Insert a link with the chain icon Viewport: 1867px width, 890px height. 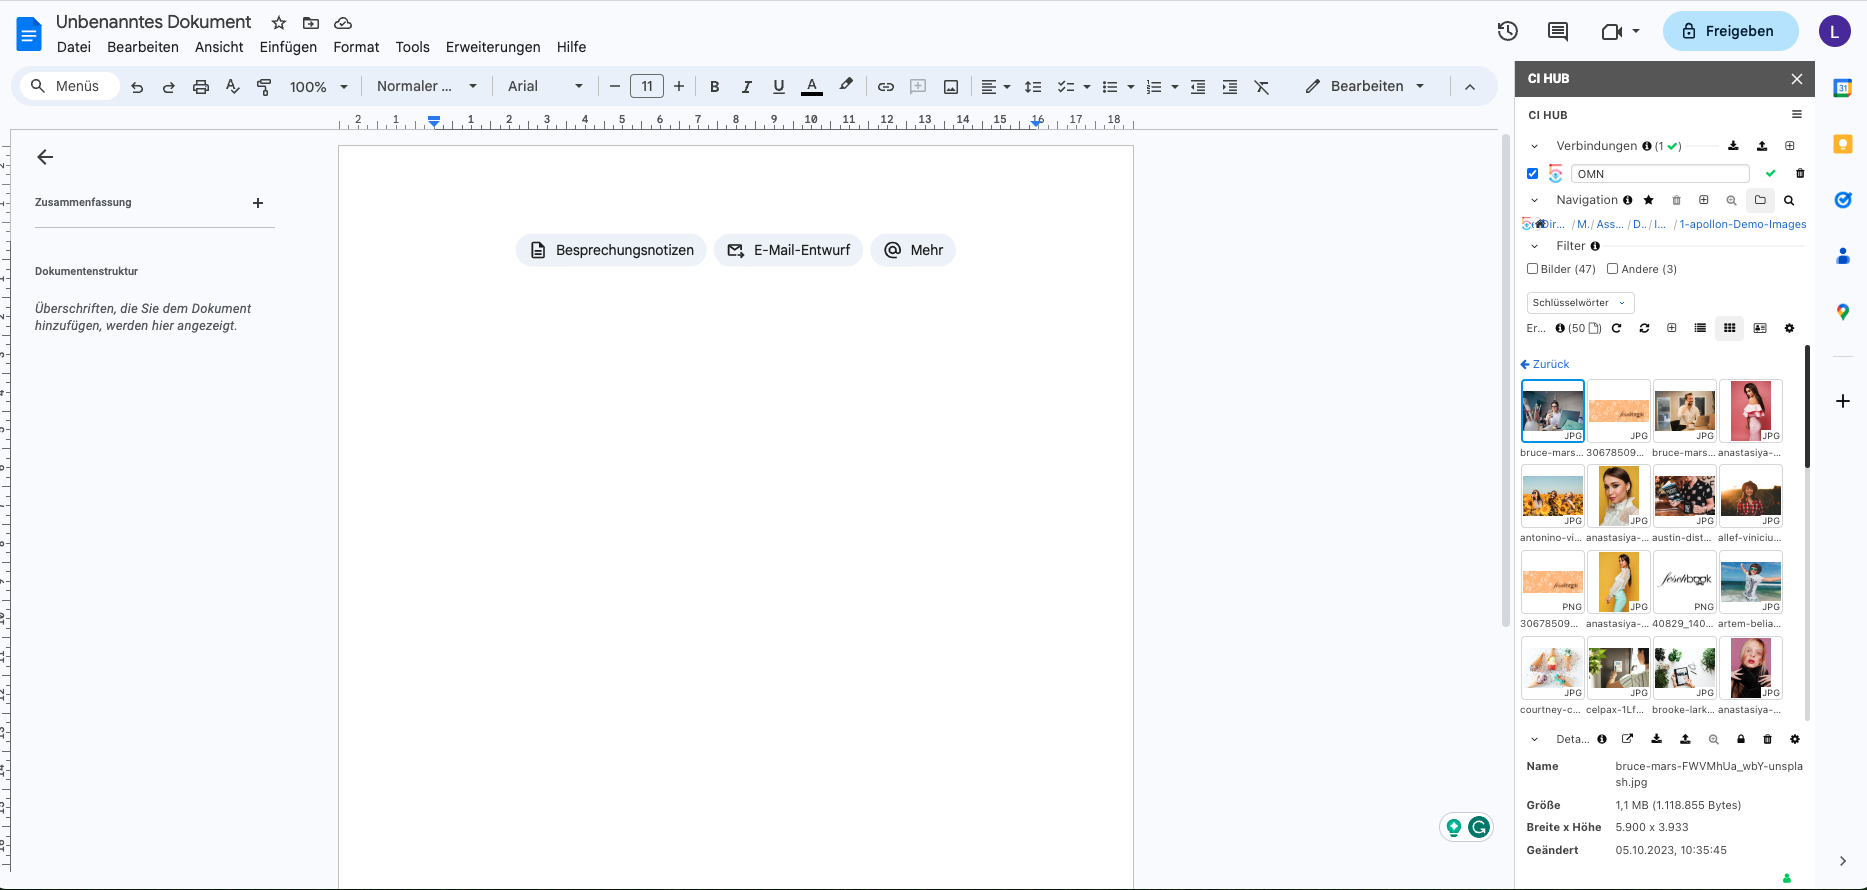(x=886, y=87)
